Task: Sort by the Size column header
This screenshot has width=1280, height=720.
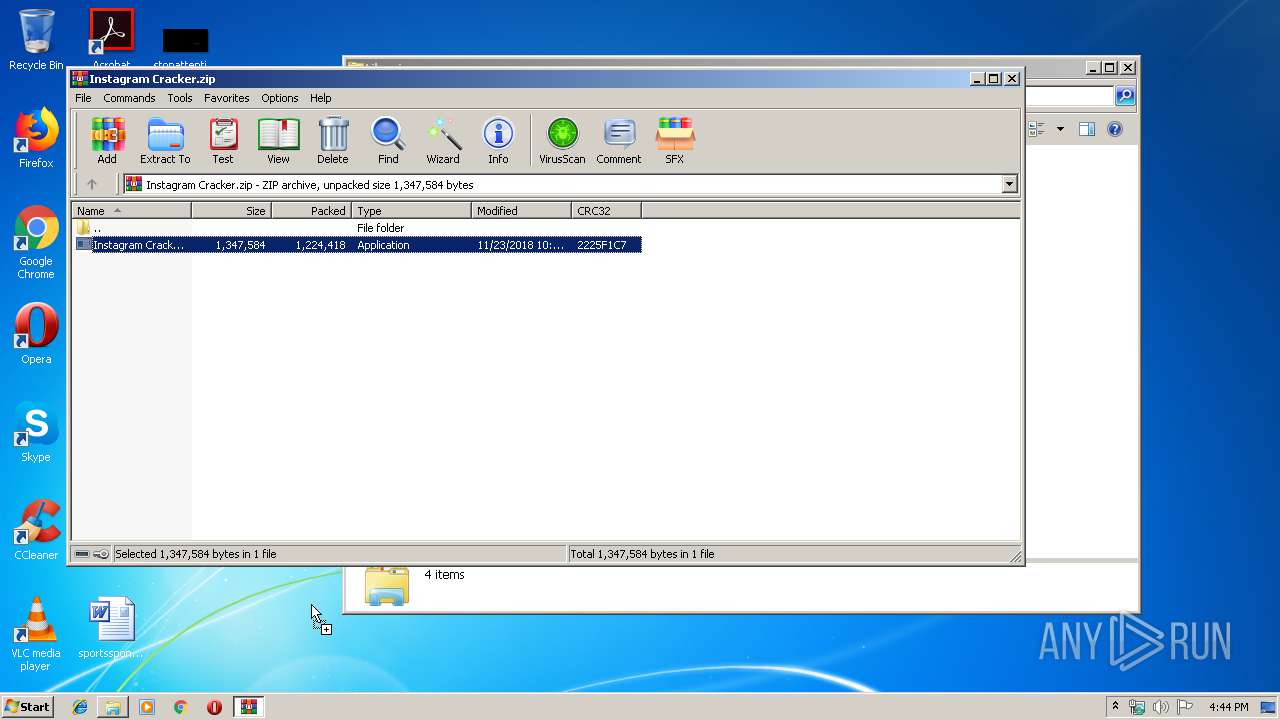Action: coord(232,211)
